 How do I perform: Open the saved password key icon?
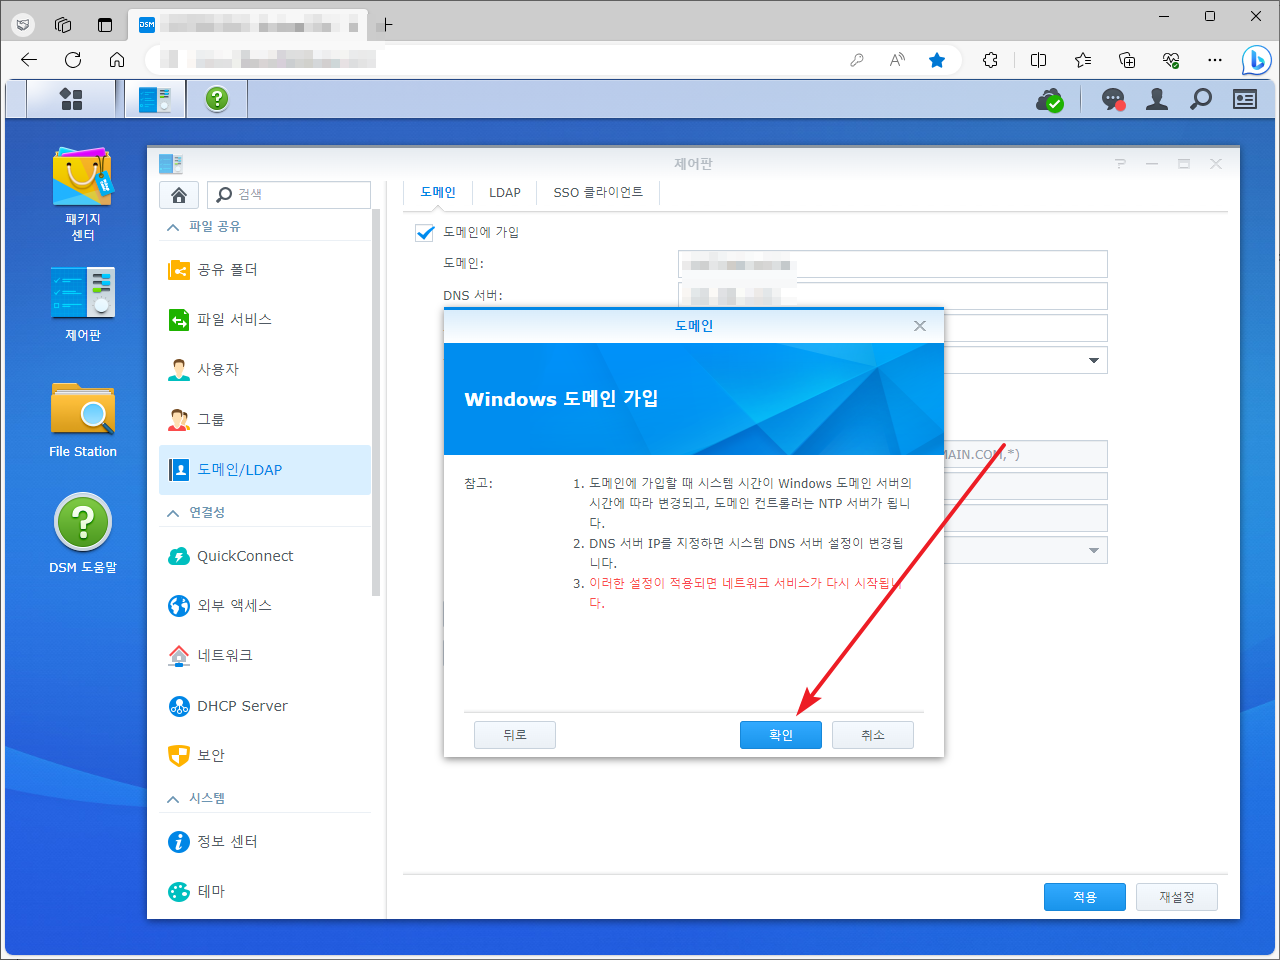857,60
